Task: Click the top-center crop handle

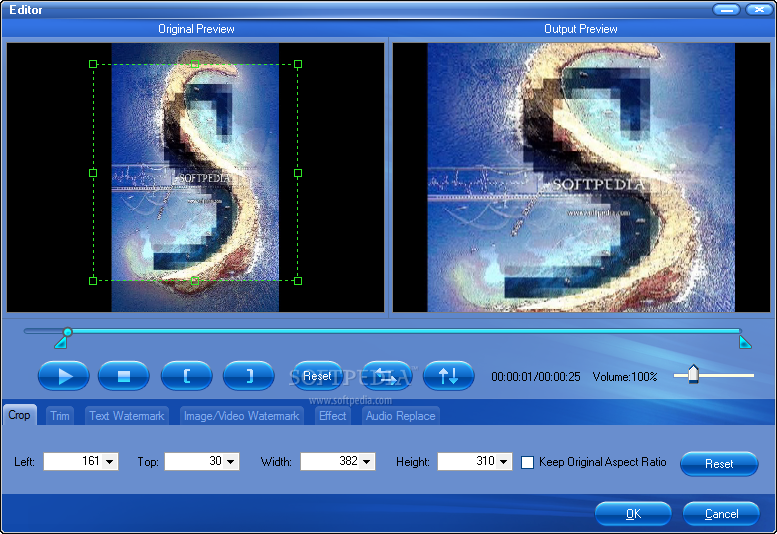Action: click(x=195, y=64)
